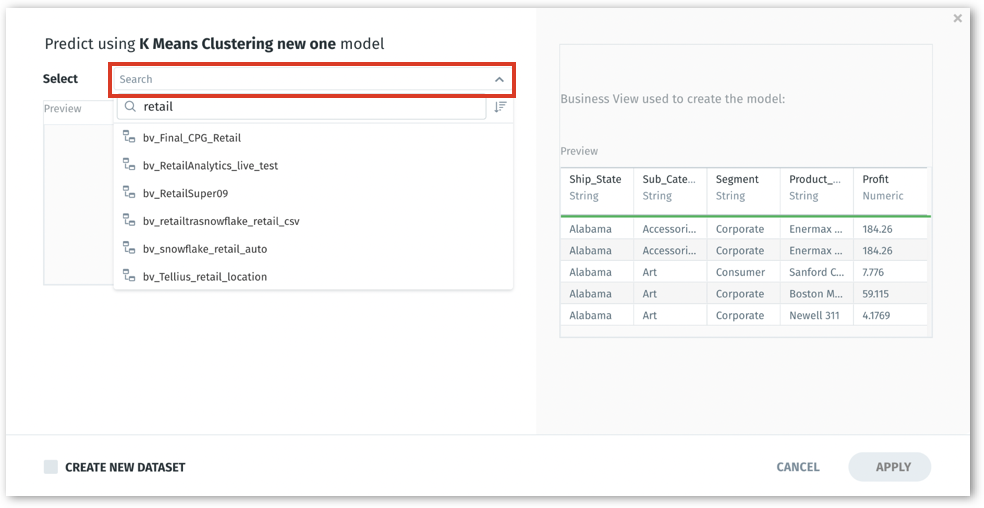The width and height of the screenshot is (984, 508).
Task: Select the bv_RetailSuper09 option
Action: coord(185,194)
